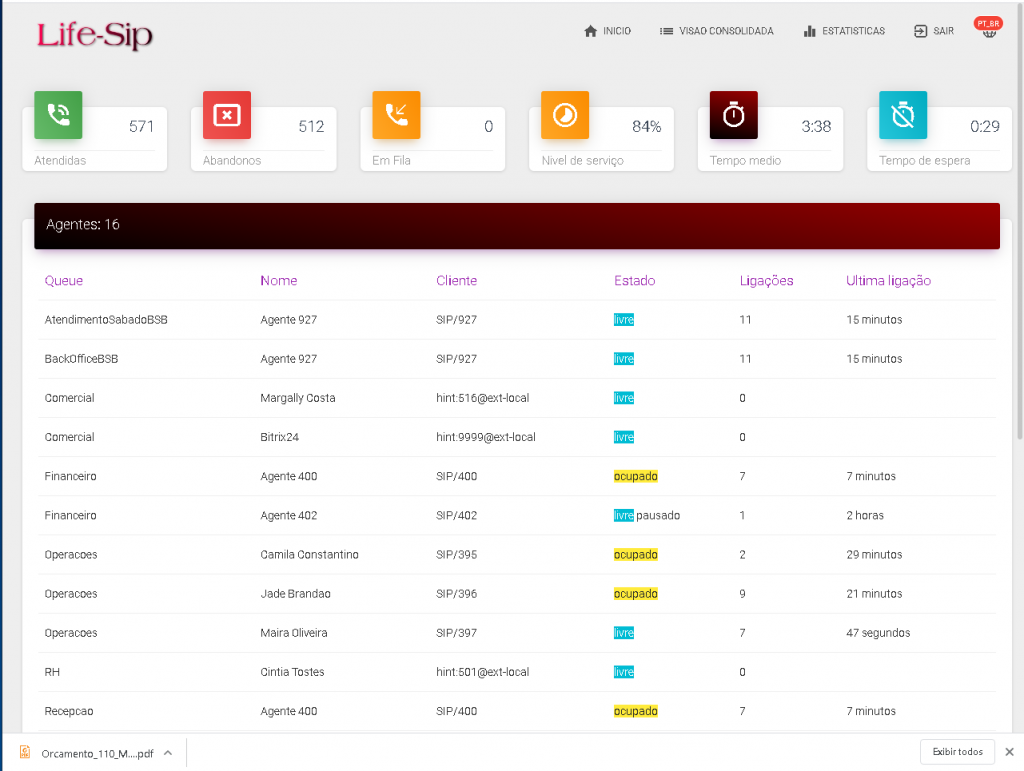Click the Tempo medio stopwatch icon

point(734,115)
